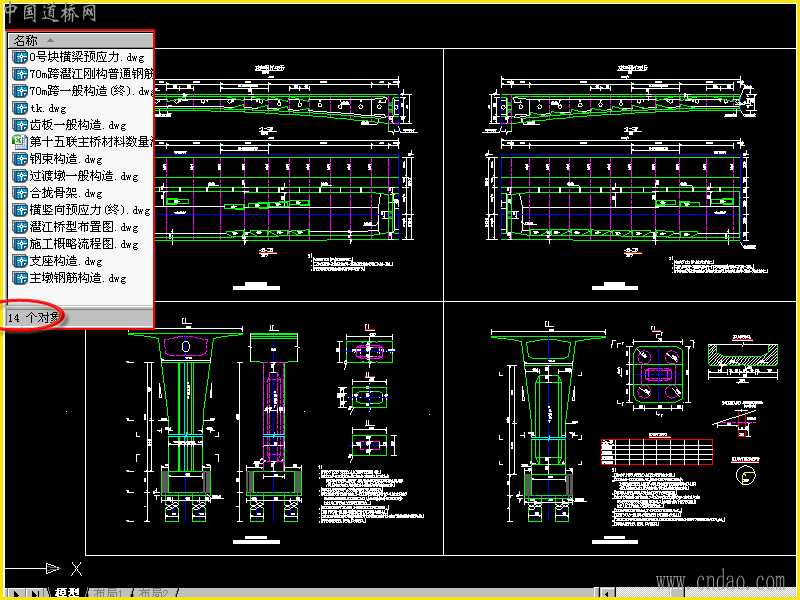The image size is (800, 600).
Task: Select the tk.dwg file icon
Action: [20, 108]
